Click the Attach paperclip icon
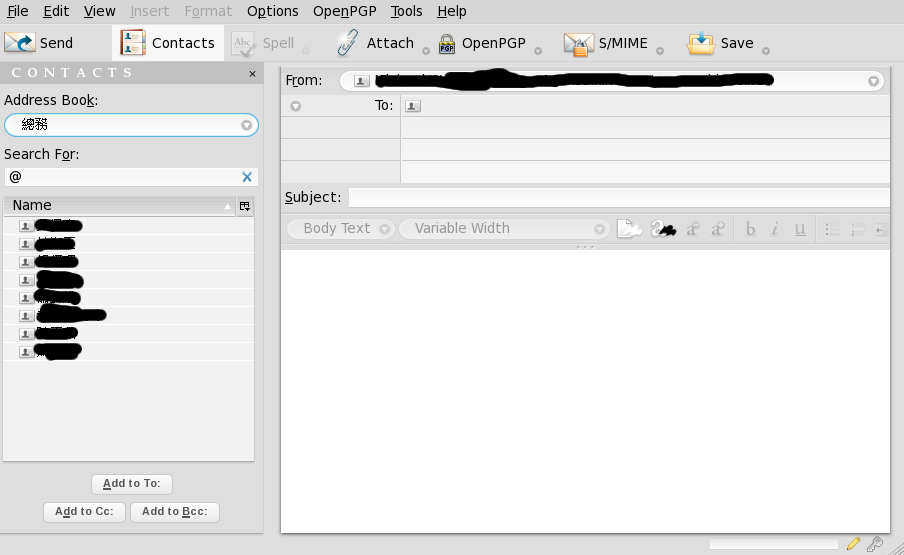Image resolution: width=904 pixels, height=555 pixels. pyautogui.click(x=348, y=43)
